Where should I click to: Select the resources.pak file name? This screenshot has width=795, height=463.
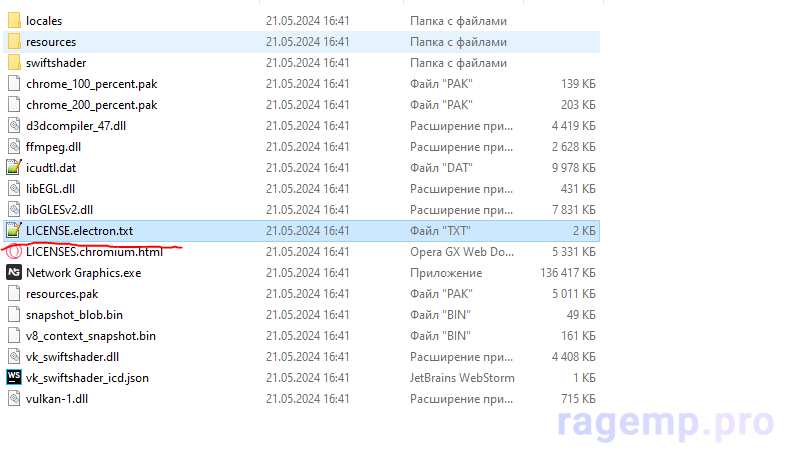[62, 293]
